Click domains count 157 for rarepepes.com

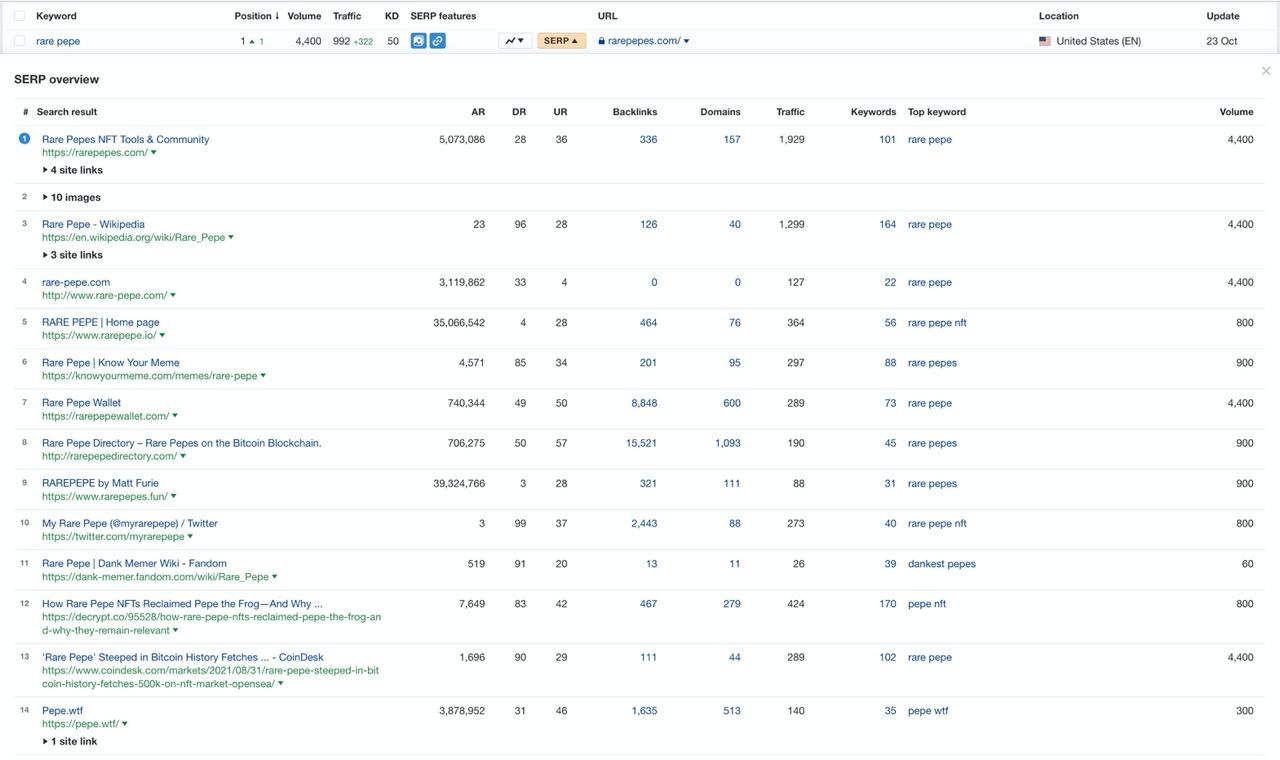tap(732, 139)
